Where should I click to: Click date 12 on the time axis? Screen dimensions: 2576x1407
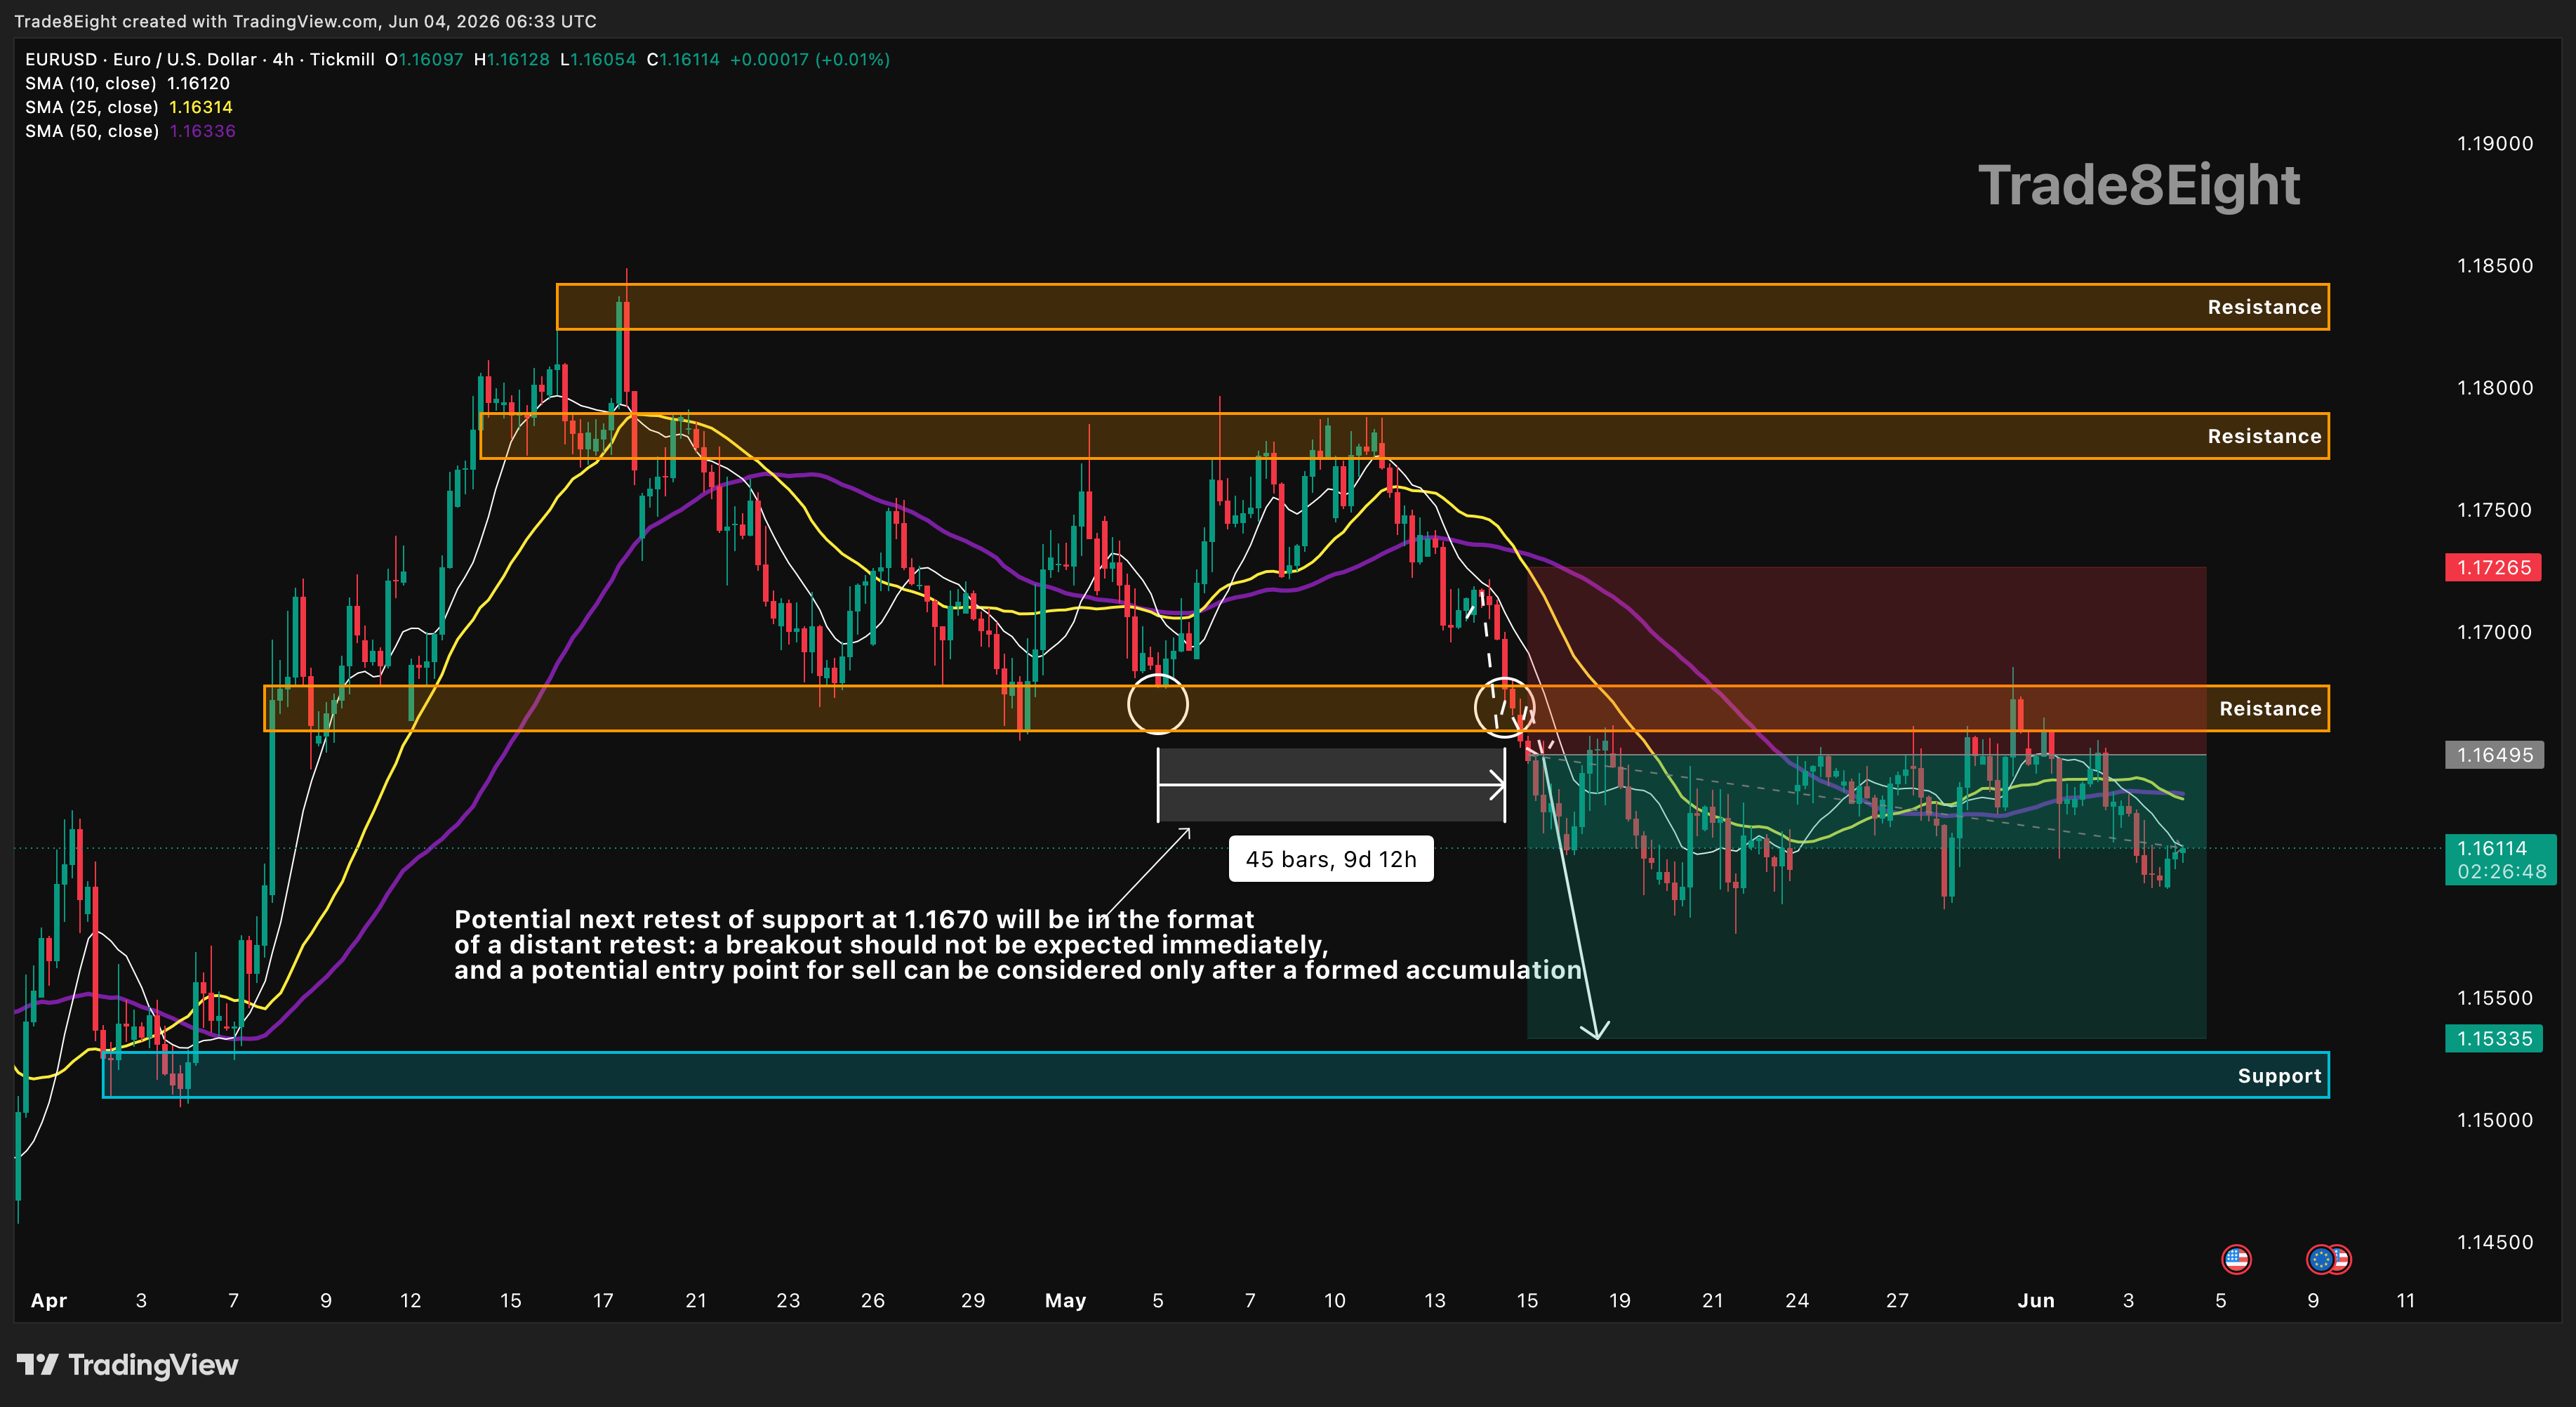(x=410, y=1301)
